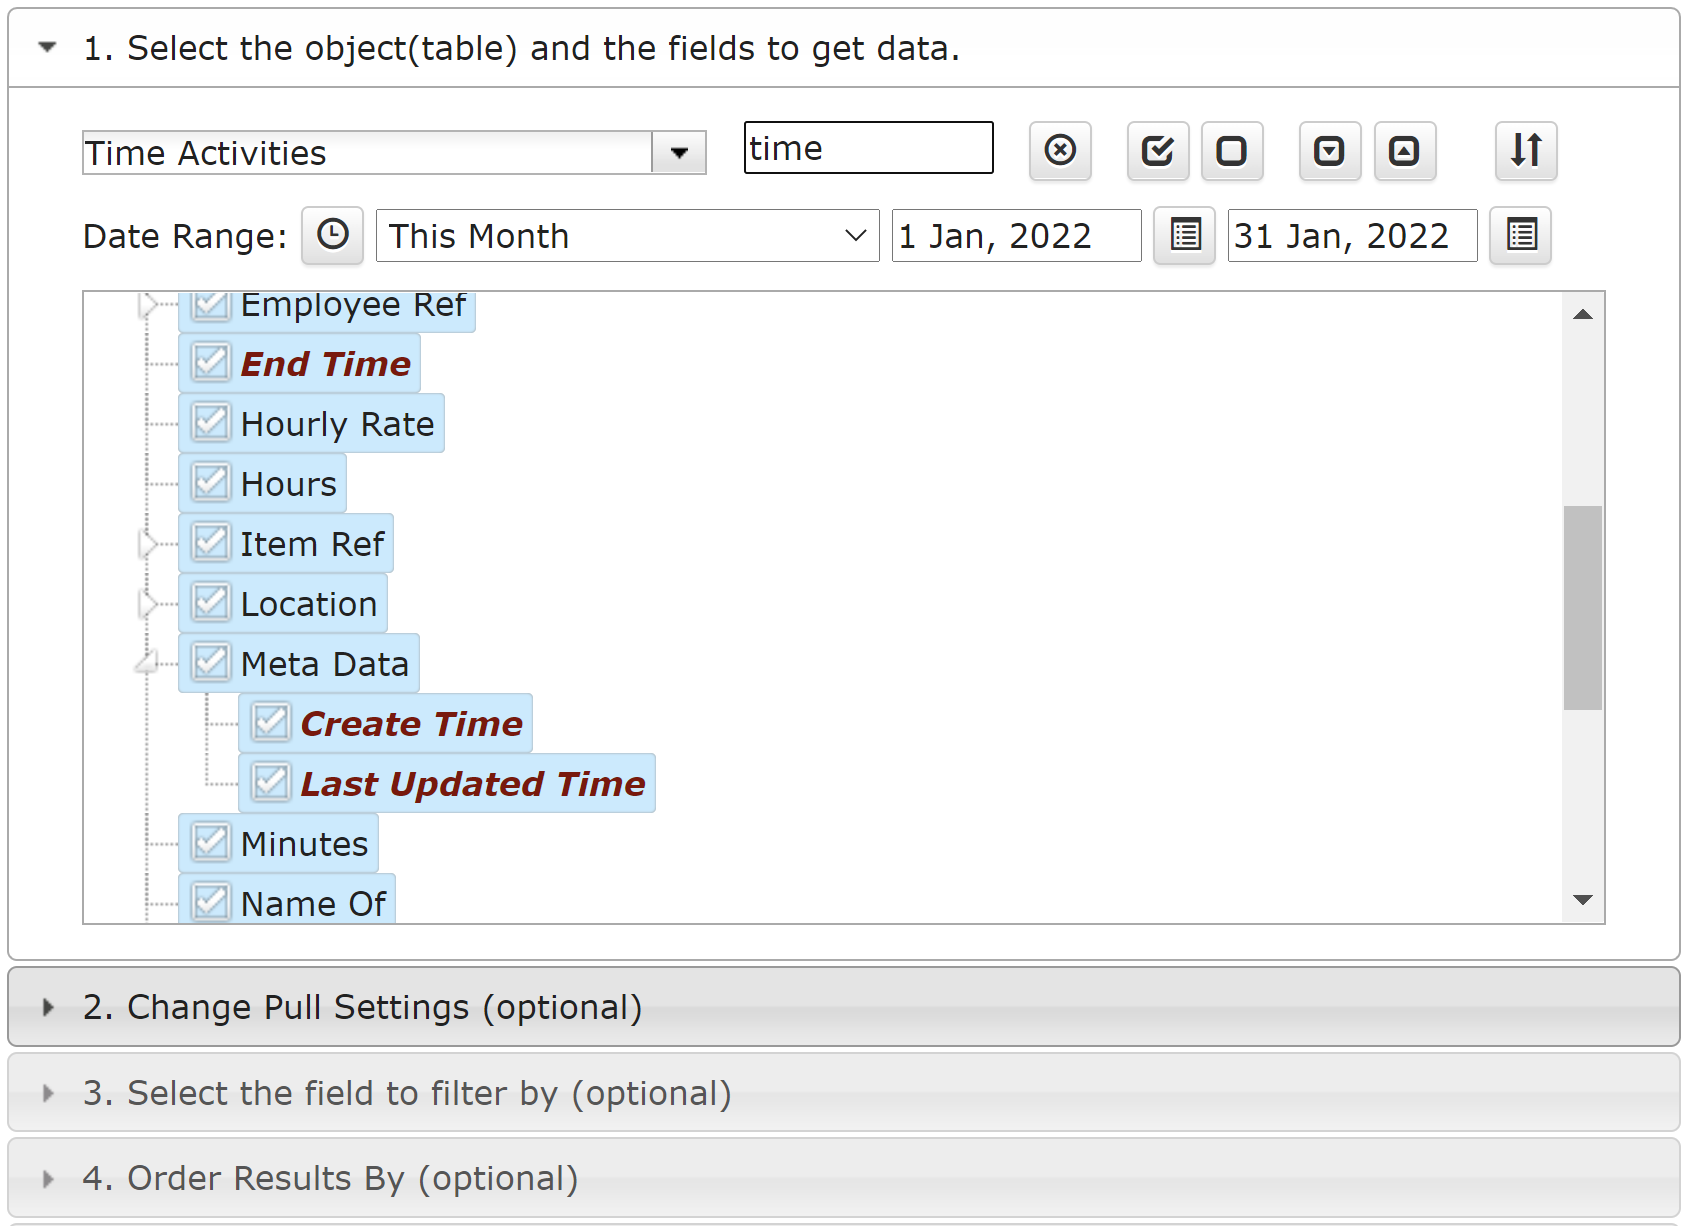1689x1226 pixels.
Task: Open calendar for end date 31 Jan
Action: click(x=1521, y=236)
